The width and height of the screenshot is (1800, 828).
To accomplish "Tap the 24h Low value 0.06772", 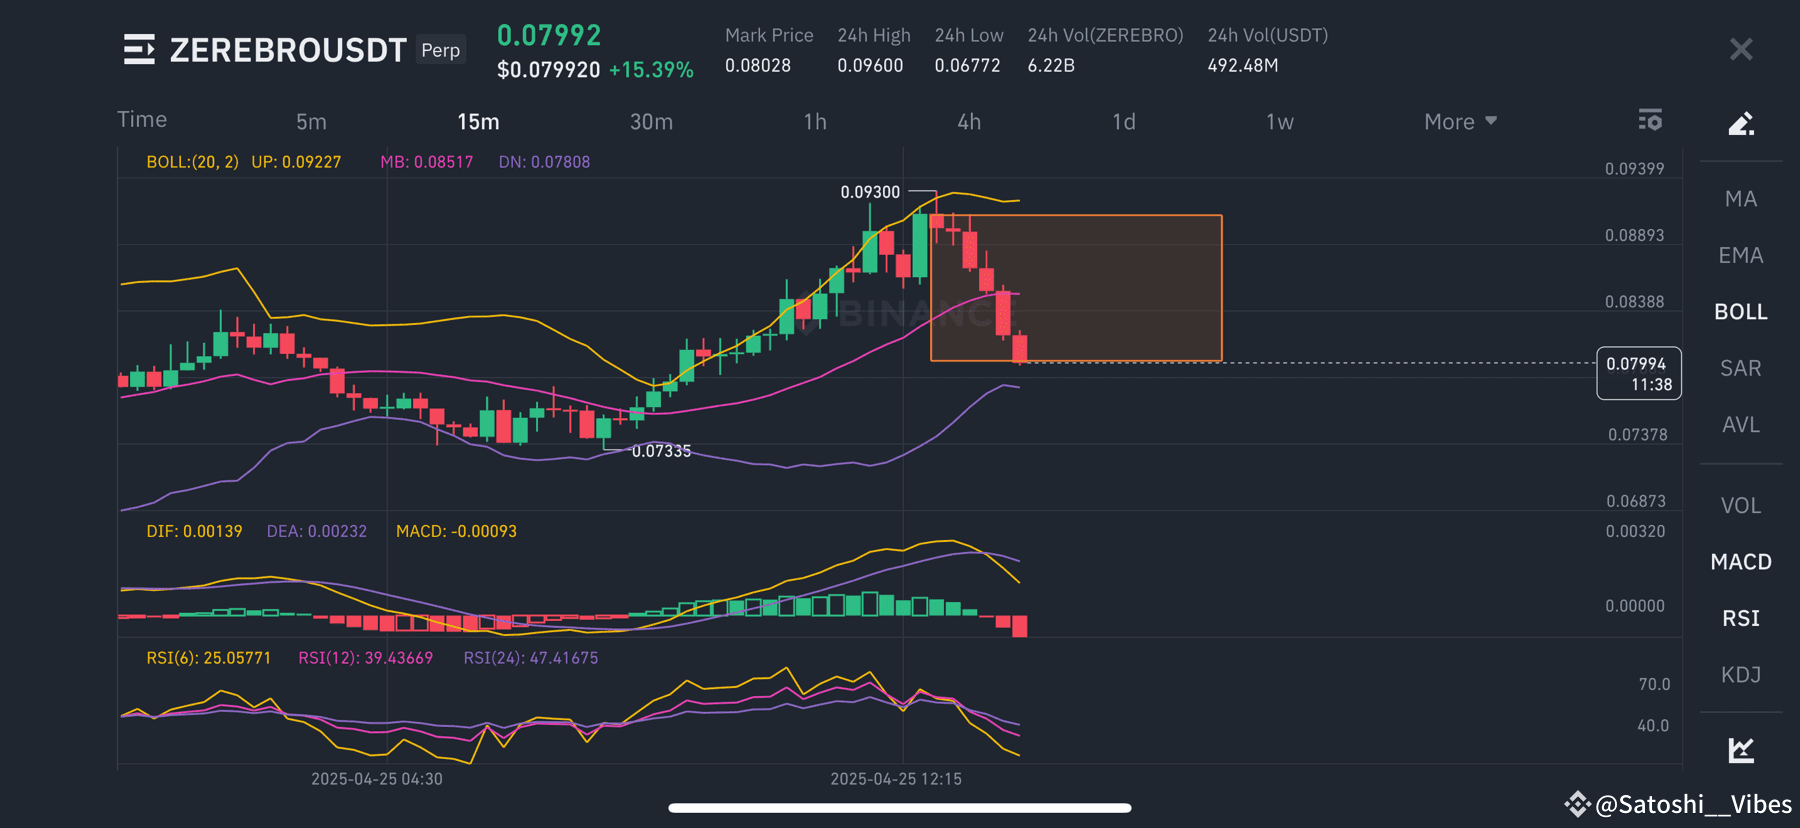I will [967, 66].
